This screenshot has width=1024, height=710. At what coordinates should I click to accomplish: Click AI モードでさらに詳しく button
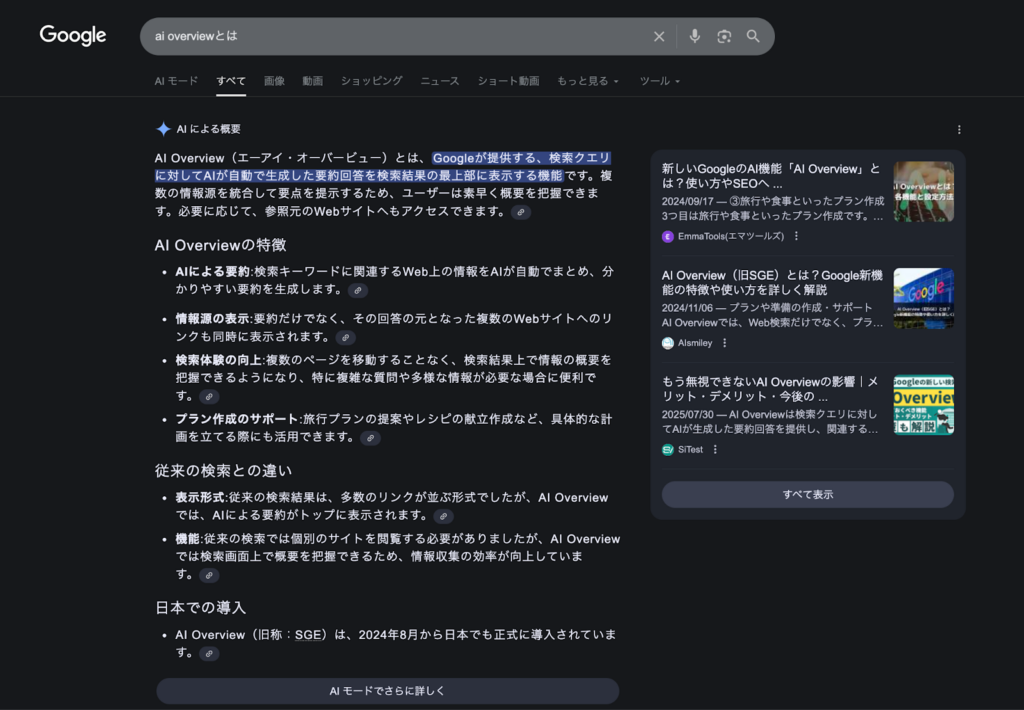[387, 691]
